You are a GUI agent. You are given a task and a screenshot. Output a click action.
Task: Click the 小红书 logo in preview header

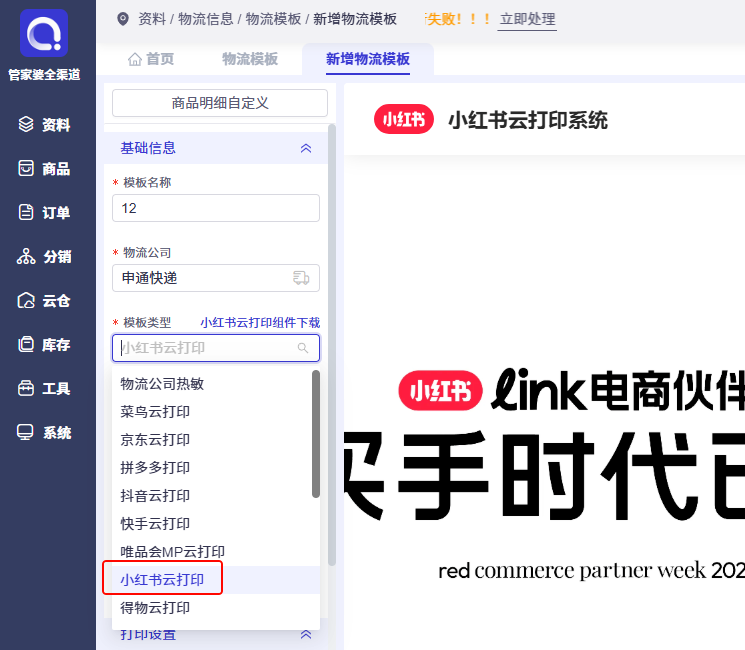click(x=404, y=119)
